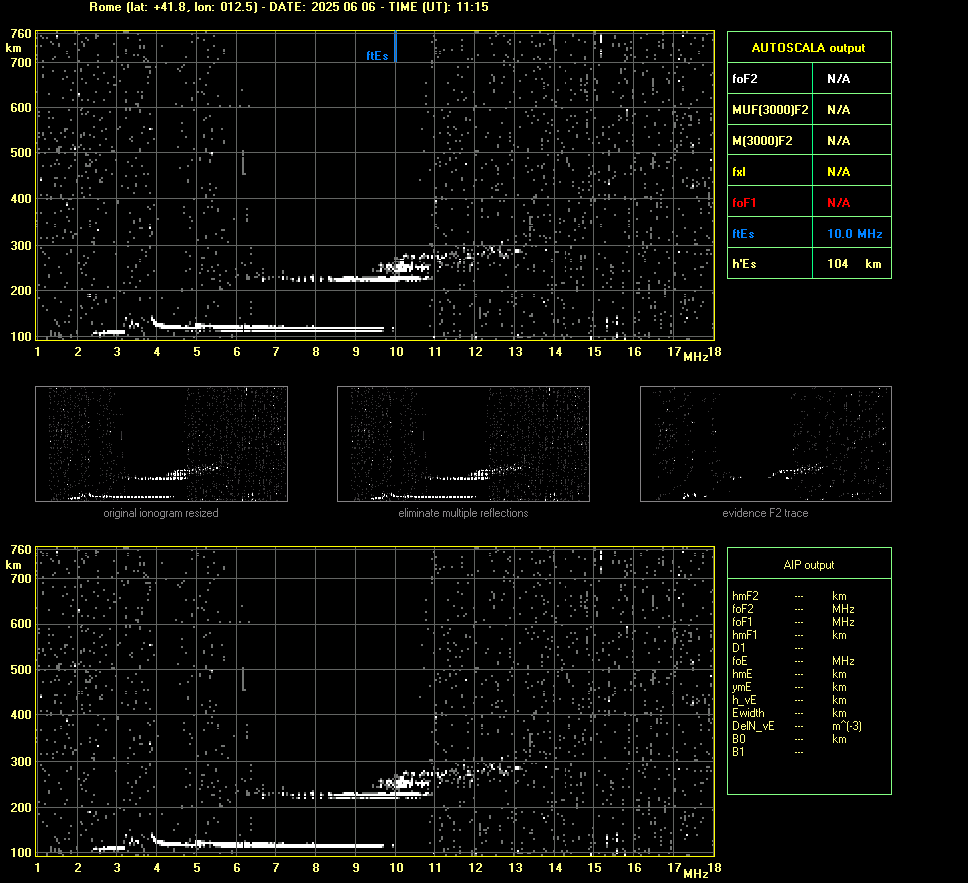Click the blue ftEs marker line in top ionogram

click(395, 46)
